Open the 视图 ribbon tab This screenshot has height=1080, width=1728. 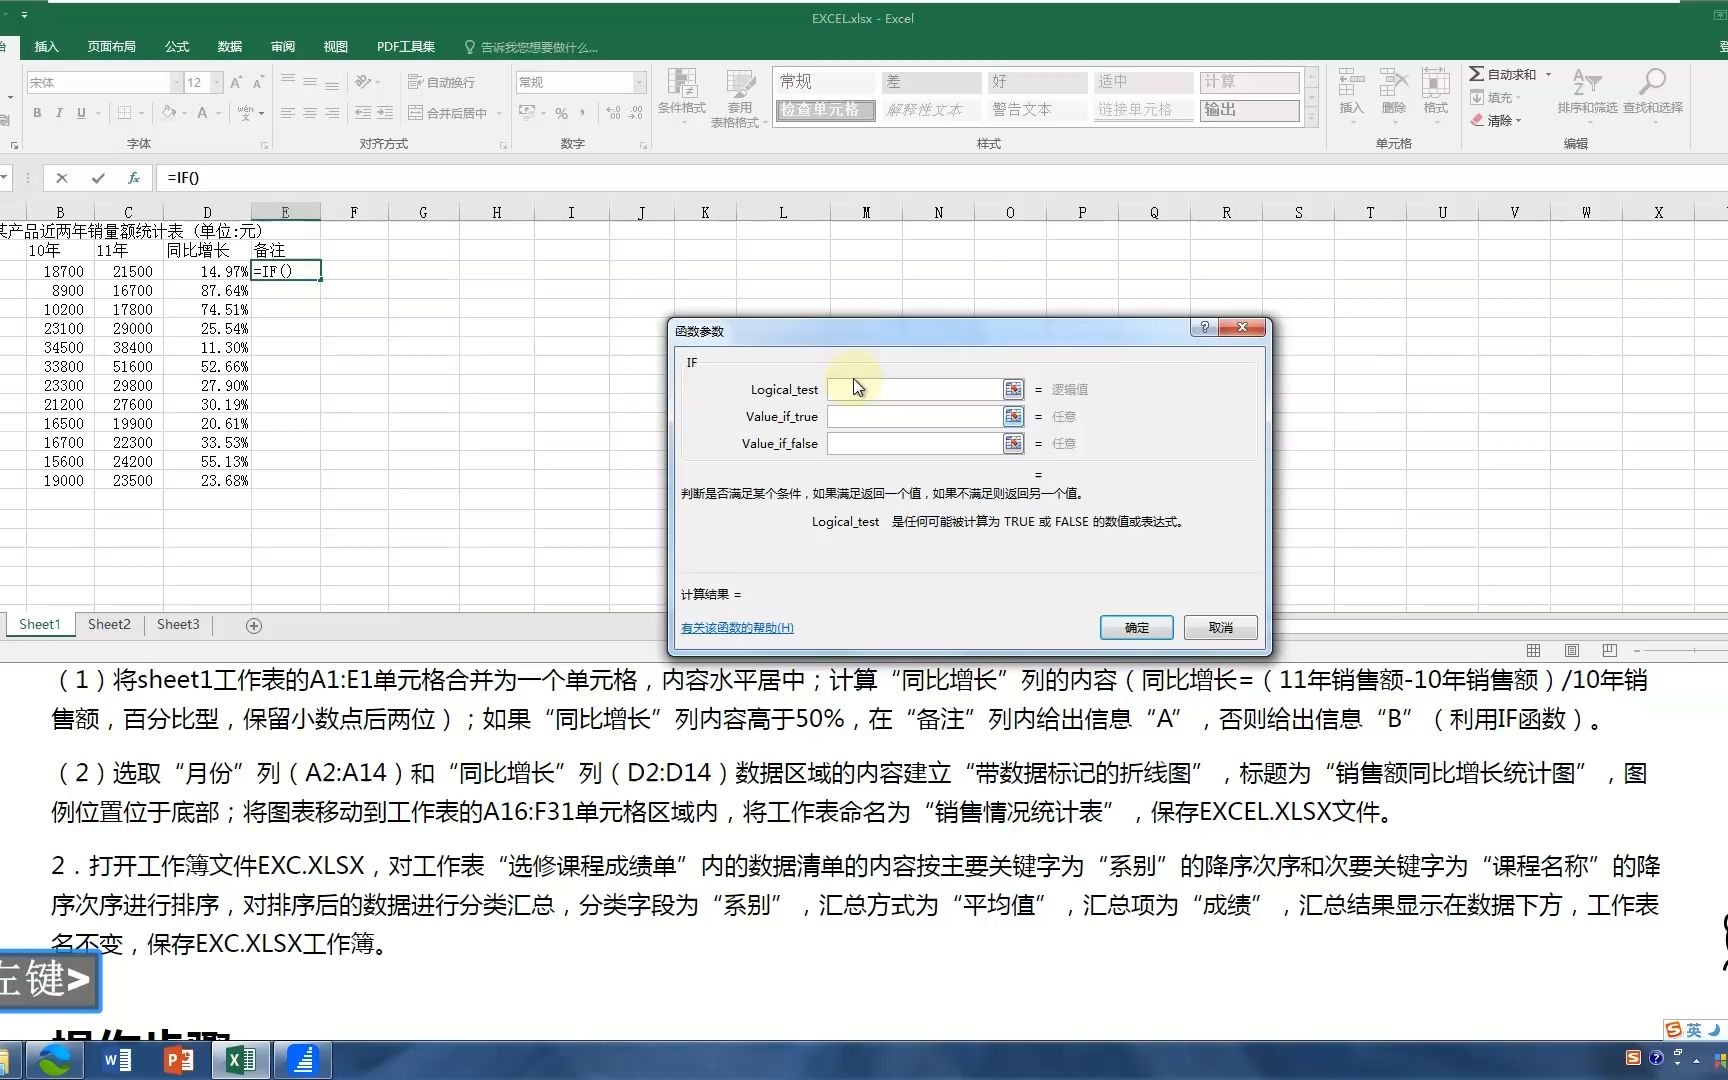click(x=336, y=47)
